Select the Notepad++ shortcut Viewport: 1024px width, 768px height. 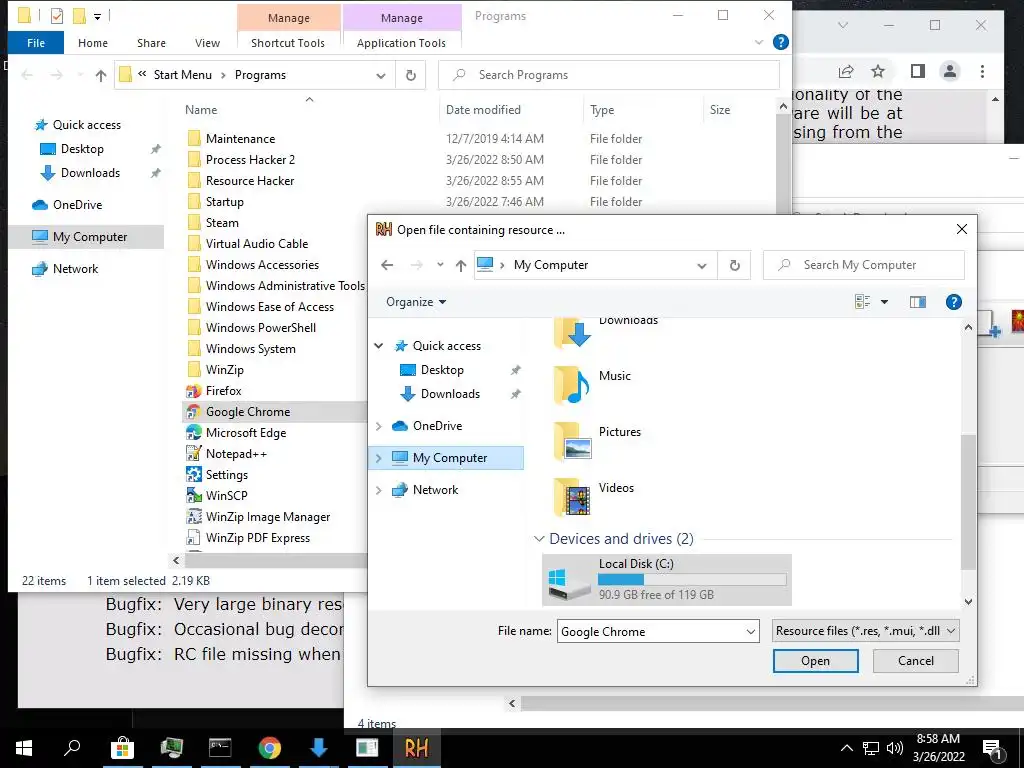236,454
